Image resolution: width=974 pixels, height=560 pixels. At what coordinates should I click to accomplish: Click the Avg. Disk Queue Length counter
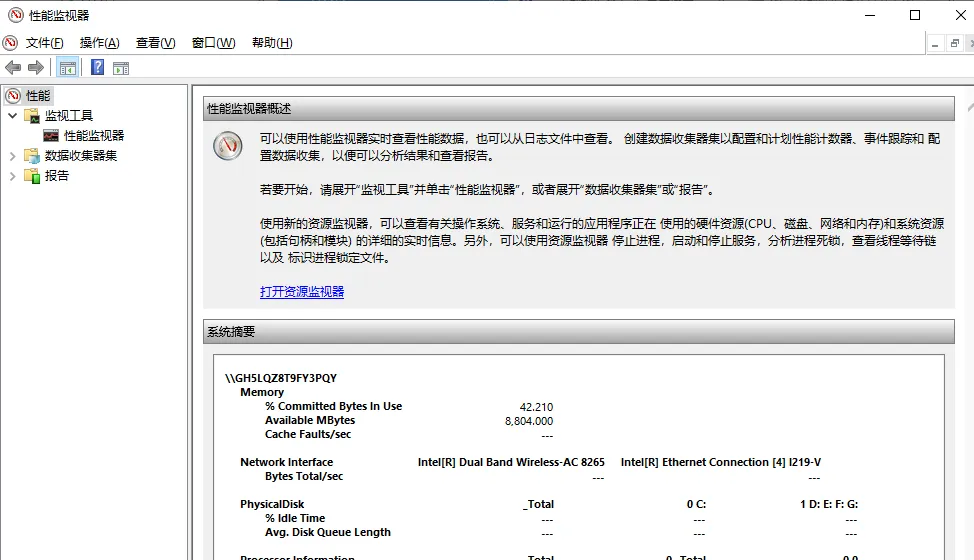(328, 533)
